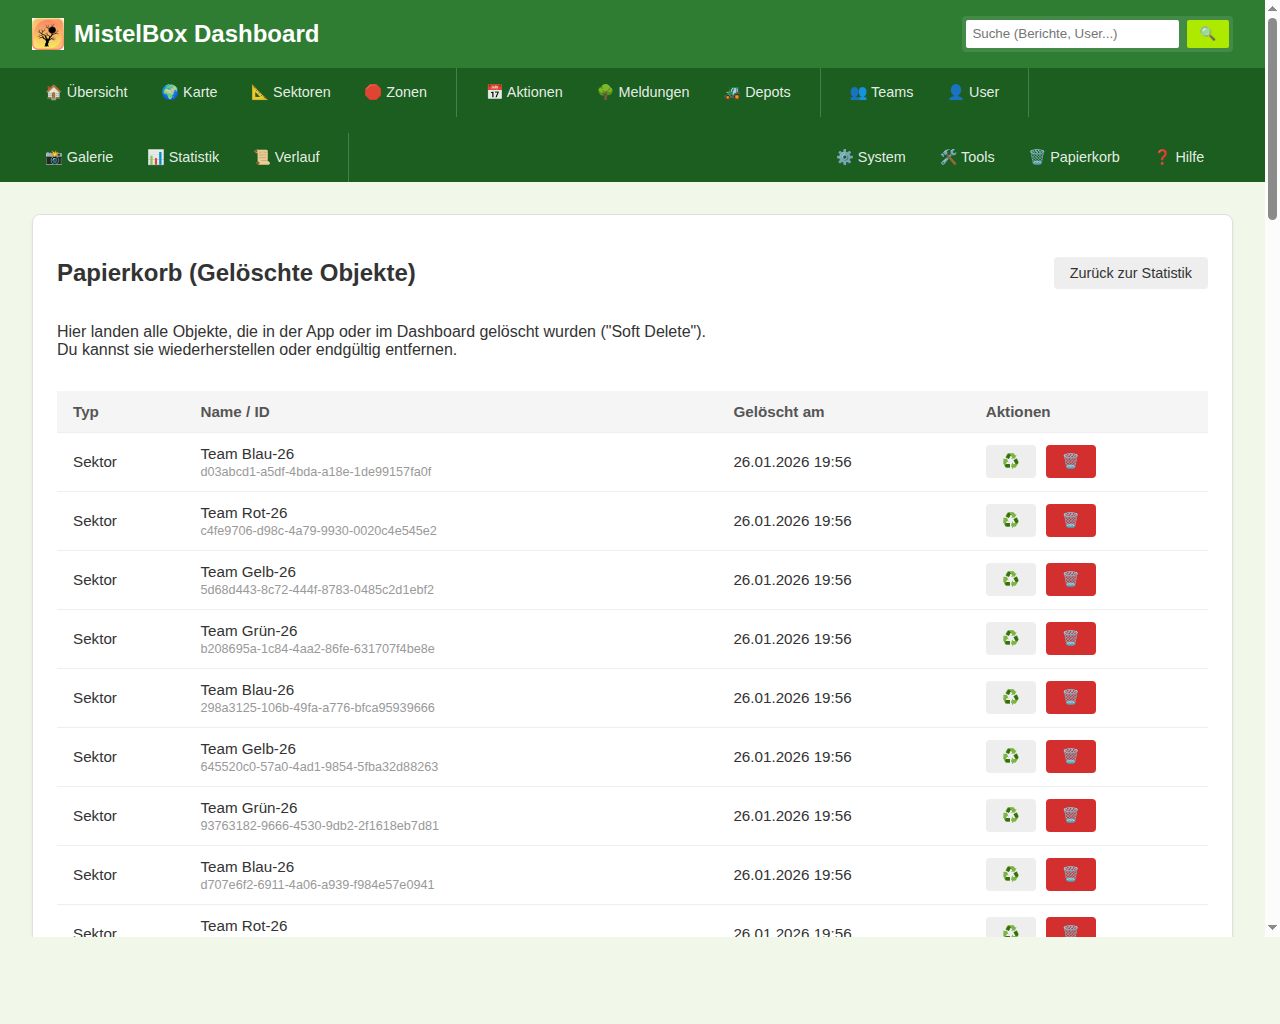Navigate to Depots

757,92
